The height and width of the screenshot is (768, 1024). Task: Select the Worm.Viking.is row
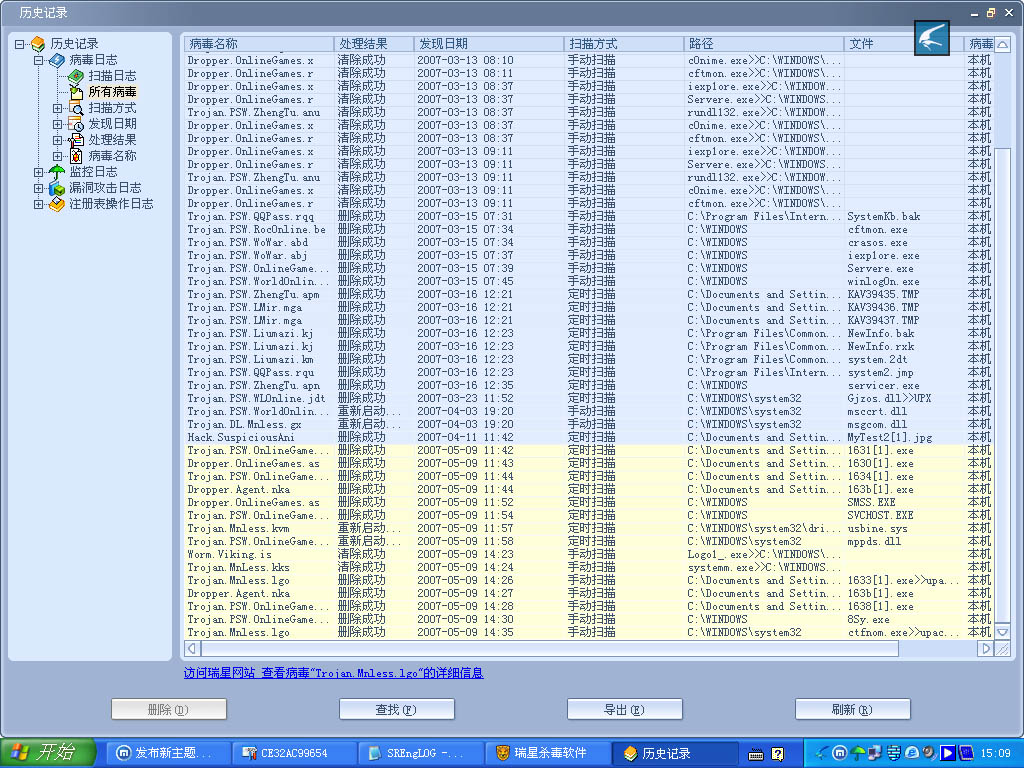click(588, 554)
